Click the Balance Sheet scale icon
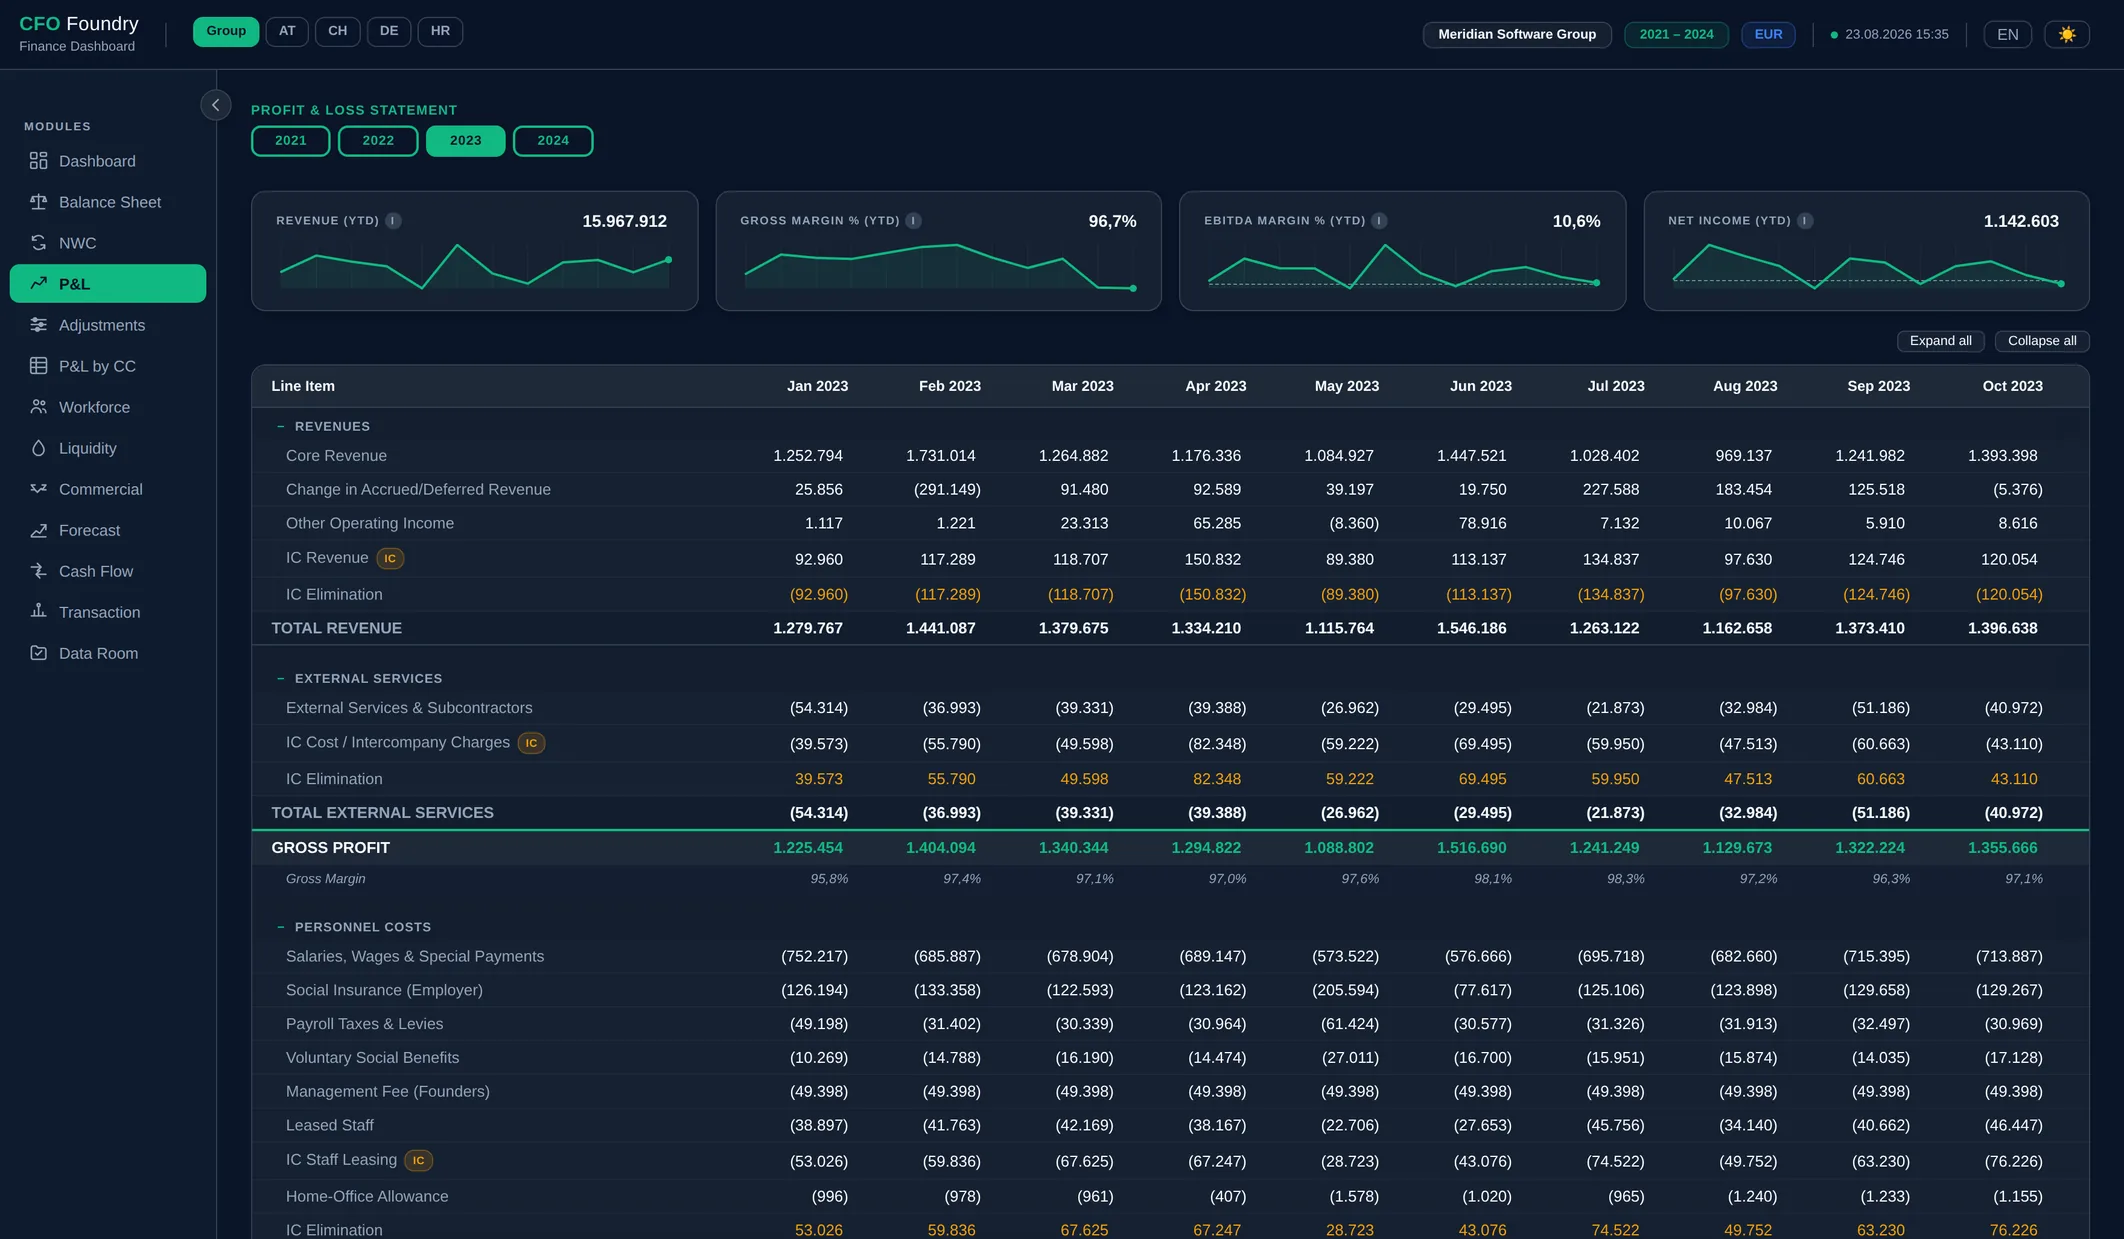The image size is (2124, 1239). pyautogui.click(x=38, y=202)
